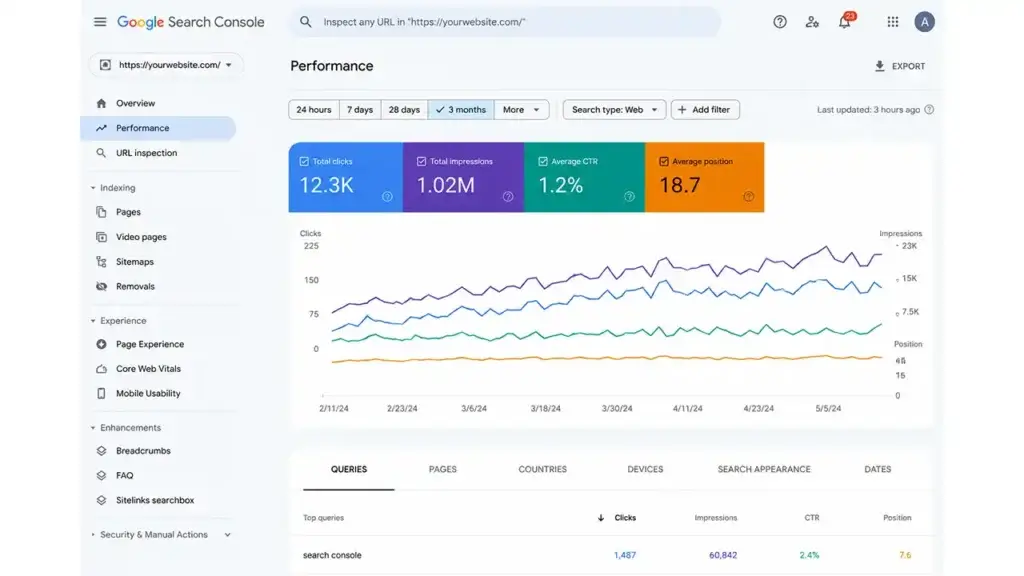This screenshot has height=576, width=1024.
Task: Click the CTR column header
Action: (x=812, y=518)
